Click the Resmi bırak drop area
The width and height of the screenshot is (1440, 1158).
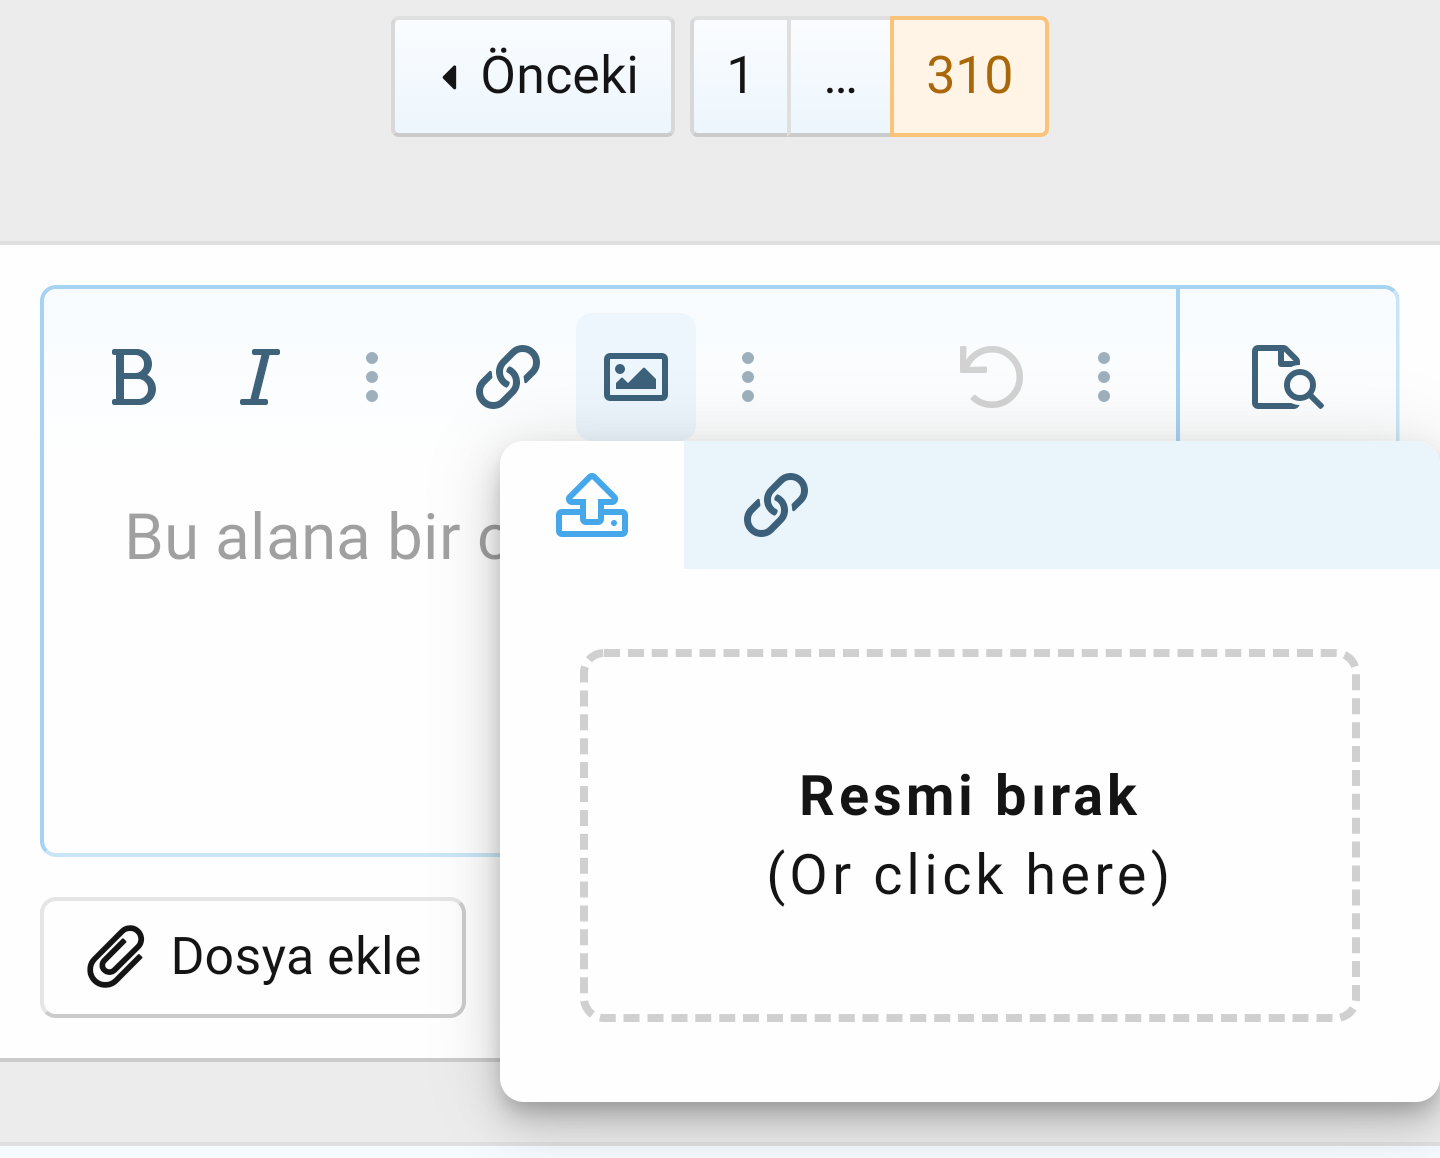tap(968, 835)
